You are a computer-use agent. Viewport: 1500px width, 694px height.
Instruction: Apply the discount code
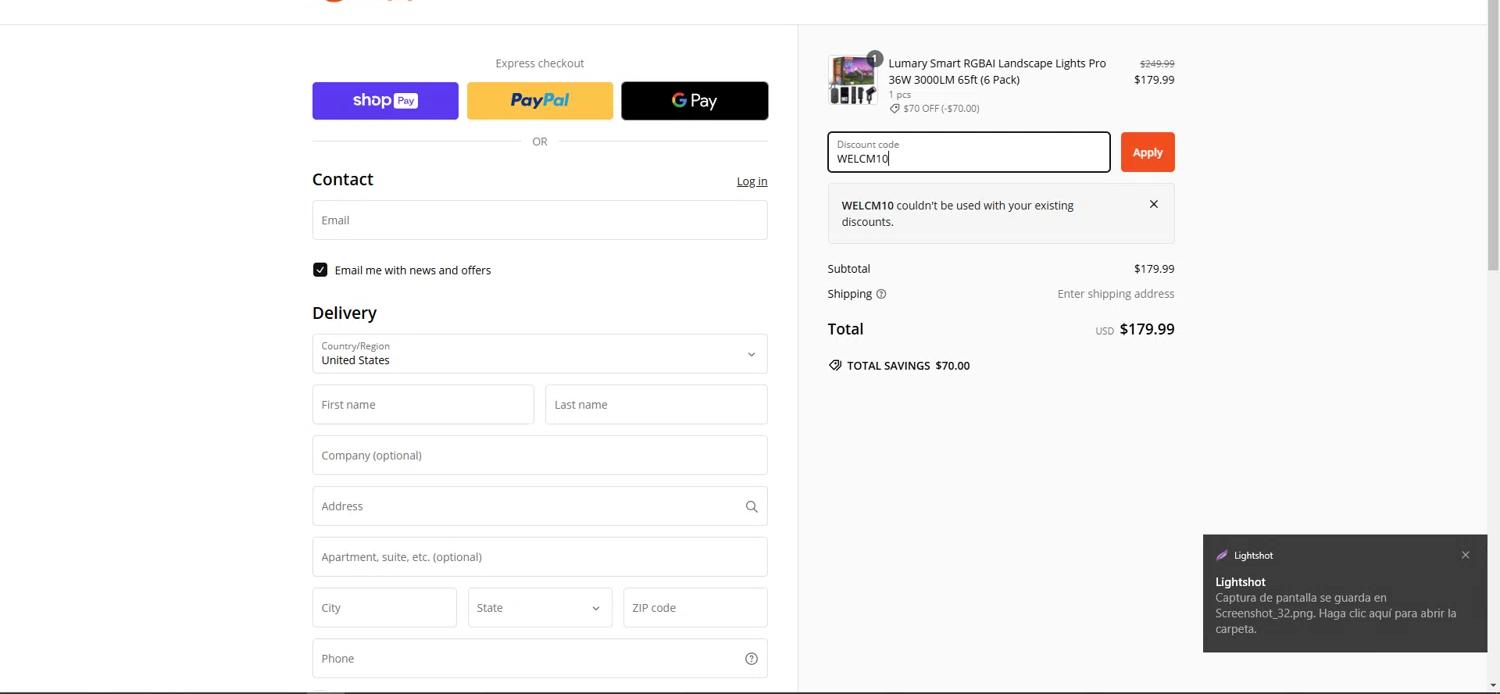1147,152
